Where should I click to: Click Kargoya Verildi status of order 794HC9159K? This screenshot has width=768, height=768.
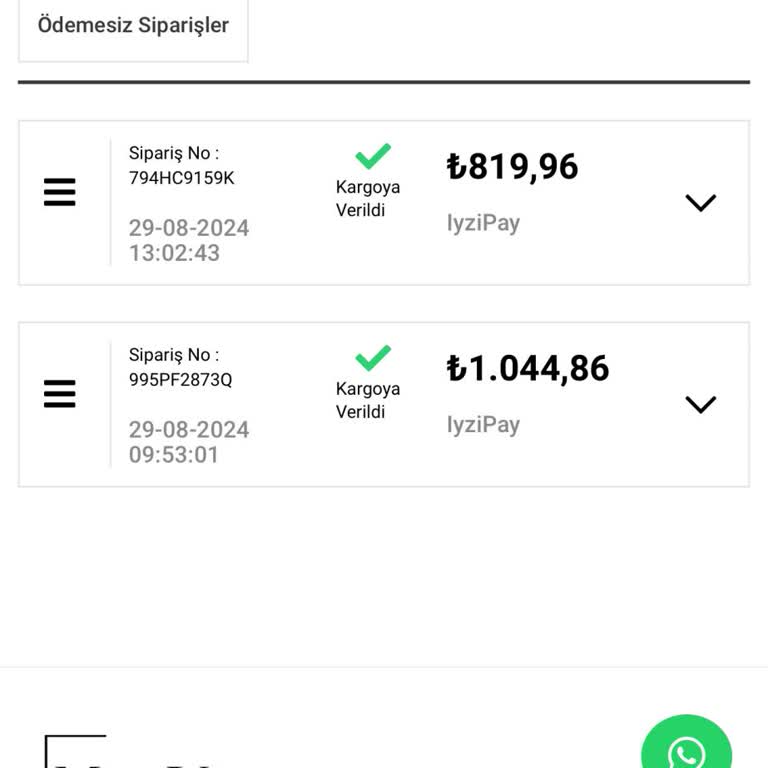pos(367,198)
